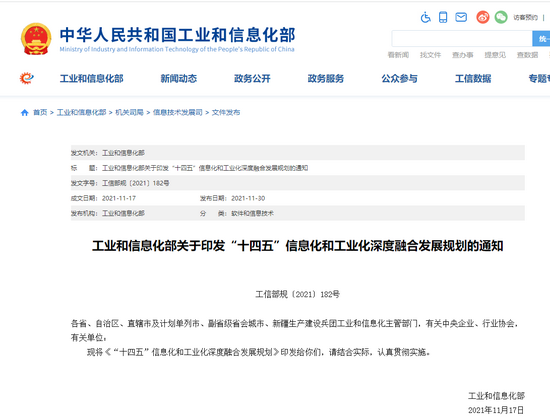This screenshot has width=550, height=418.
Task: Click the mobile phone version icon
Action: (443, 17)
